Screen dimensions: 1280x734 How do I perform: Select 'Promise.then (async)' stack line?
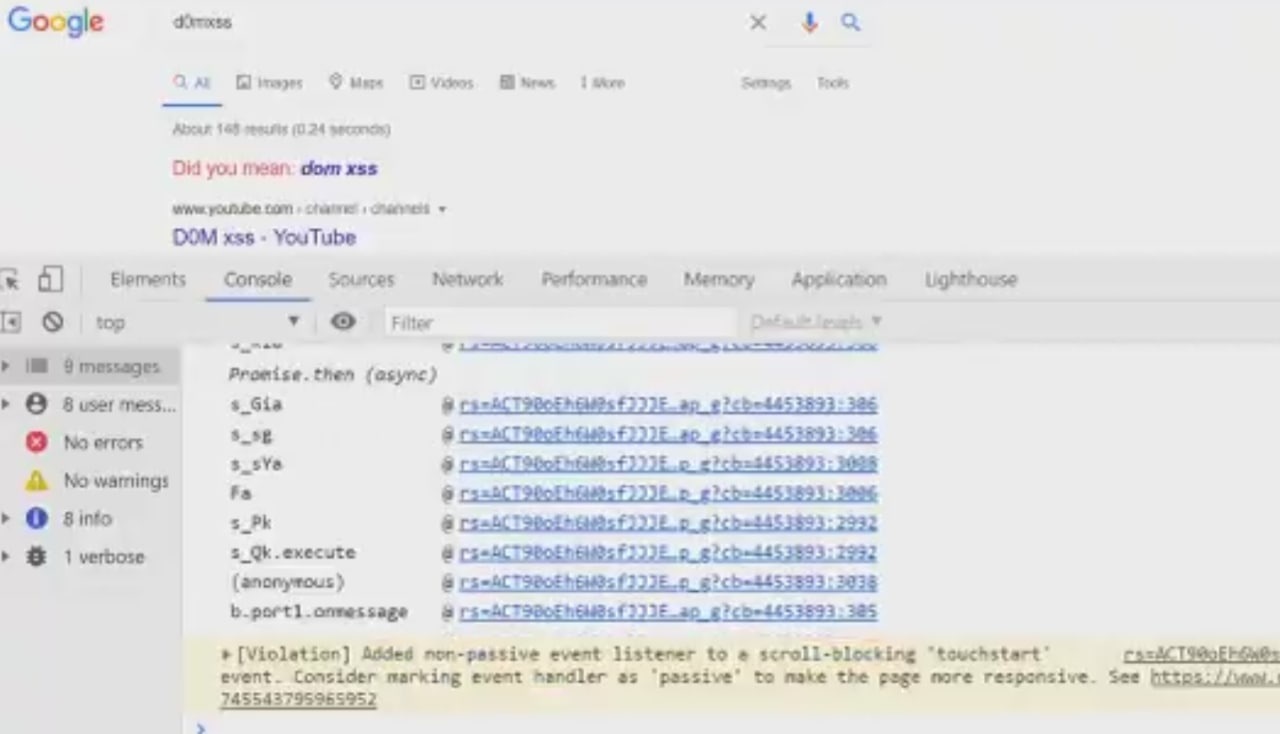coord(333,374)
